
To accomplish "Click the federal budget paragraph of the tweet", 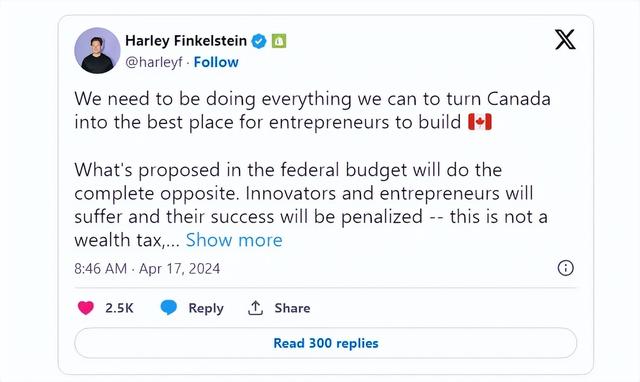I will click(x=311, y=205).
